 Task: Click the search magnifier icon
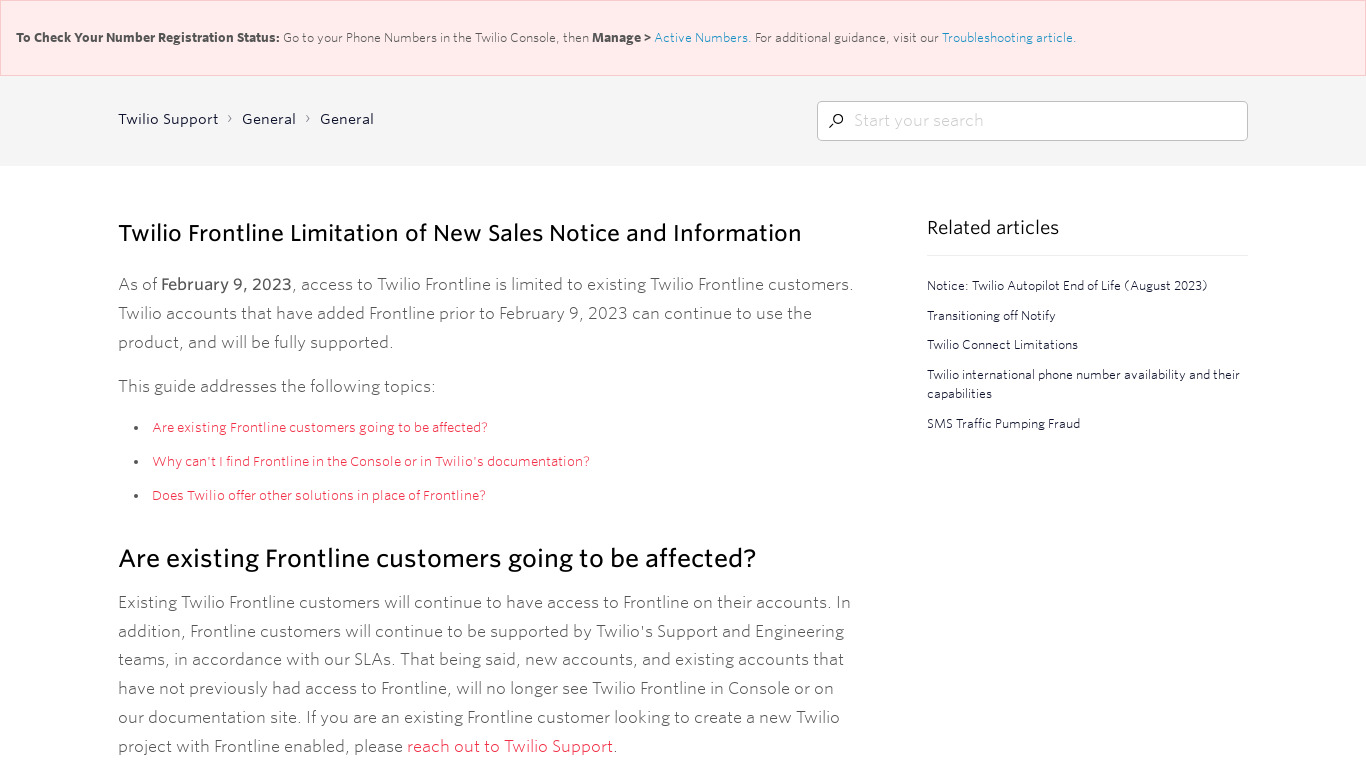coord(836,121)
